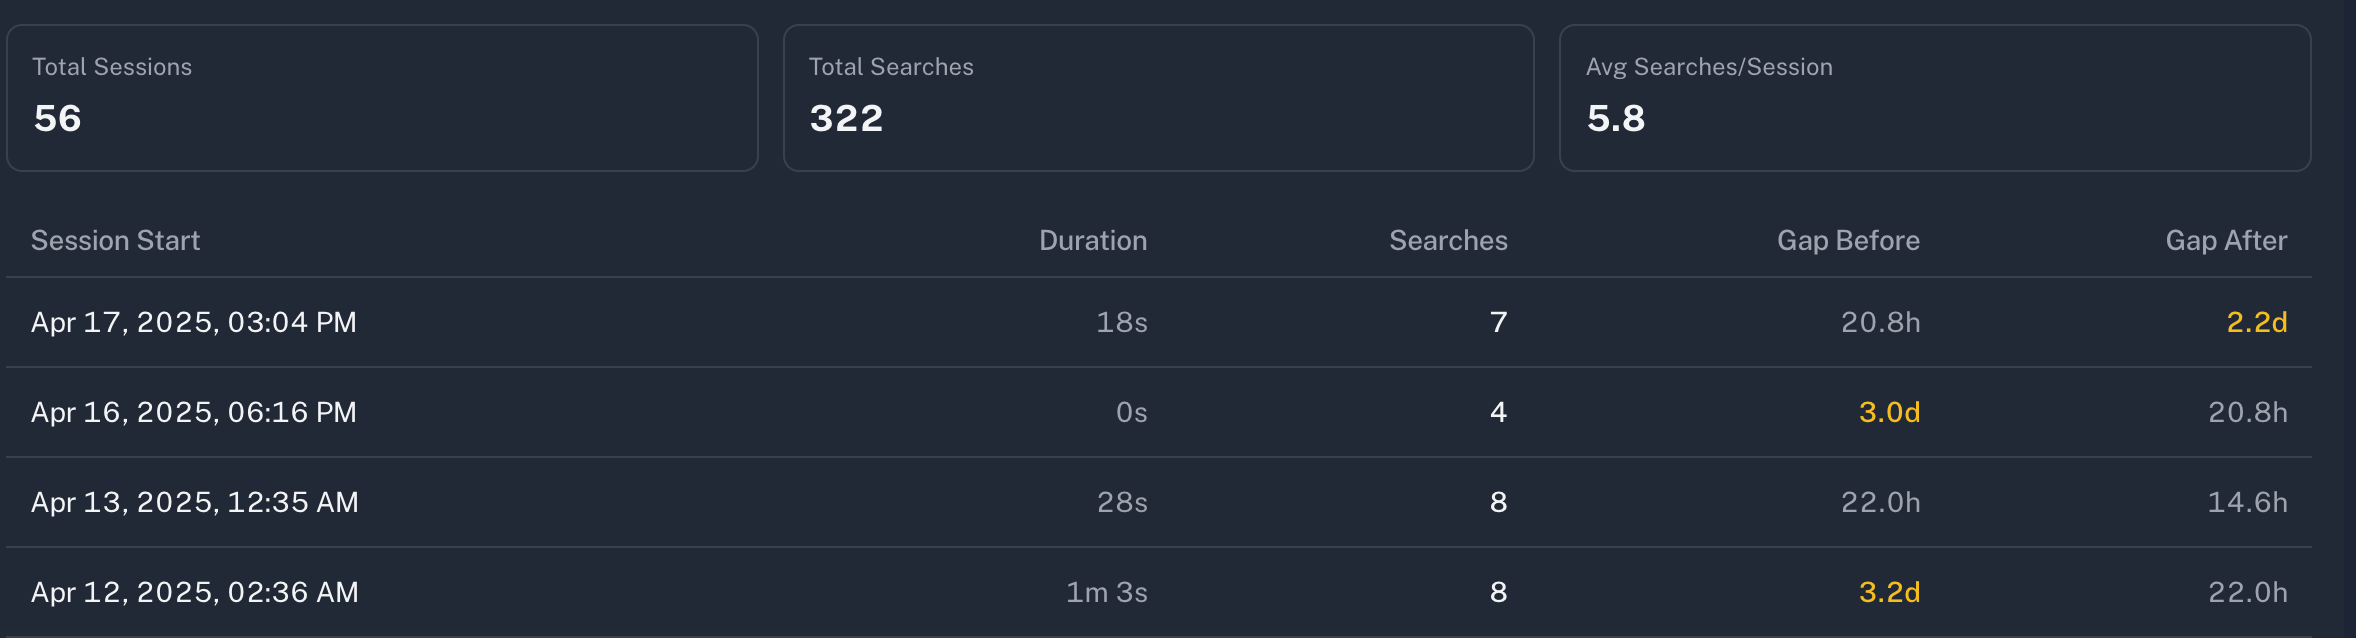Click the 14.6h gap after value
2356x638 pixels.
[x=2246, y=503]
